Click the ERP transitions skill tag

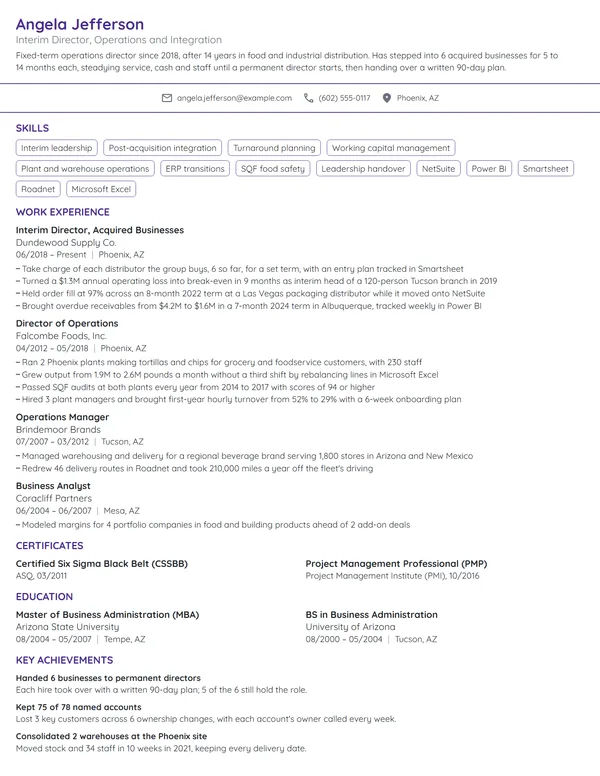[195, 169]
